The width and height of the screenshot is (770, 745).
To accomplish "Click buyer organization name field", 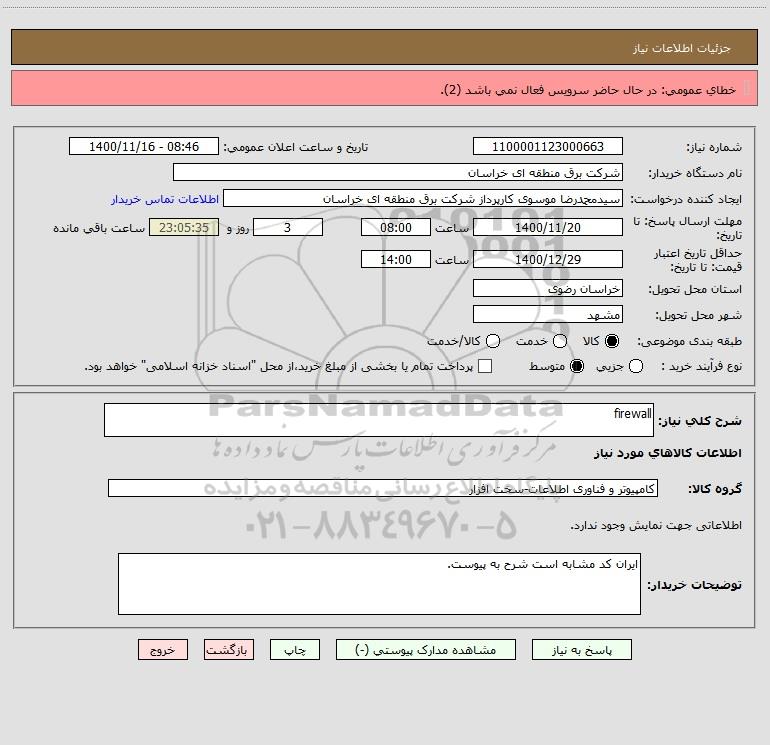I will tap(398, 172).
